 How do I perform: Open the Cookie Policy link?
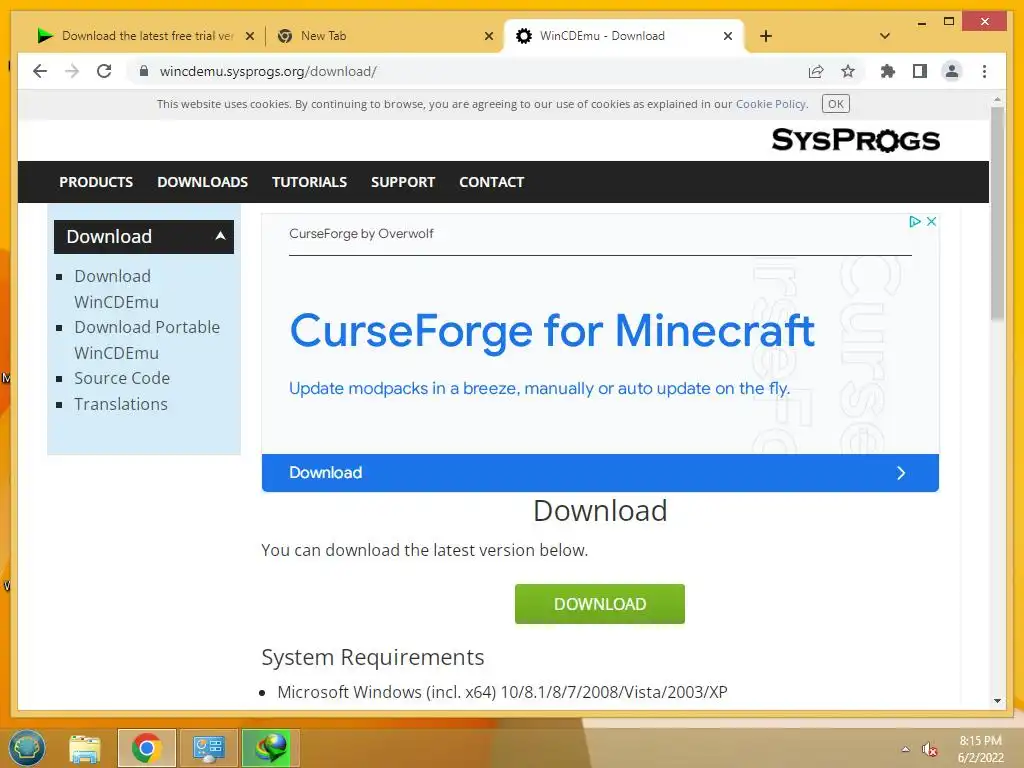[x=771, y=104]
